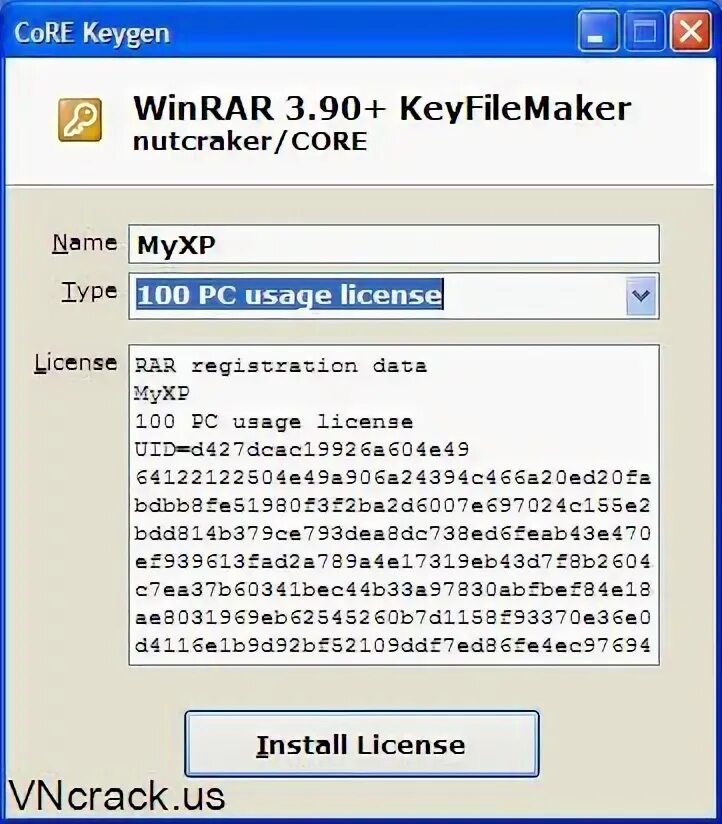Select the '100 PC usage license' combo text

click(x=290, y=294)
